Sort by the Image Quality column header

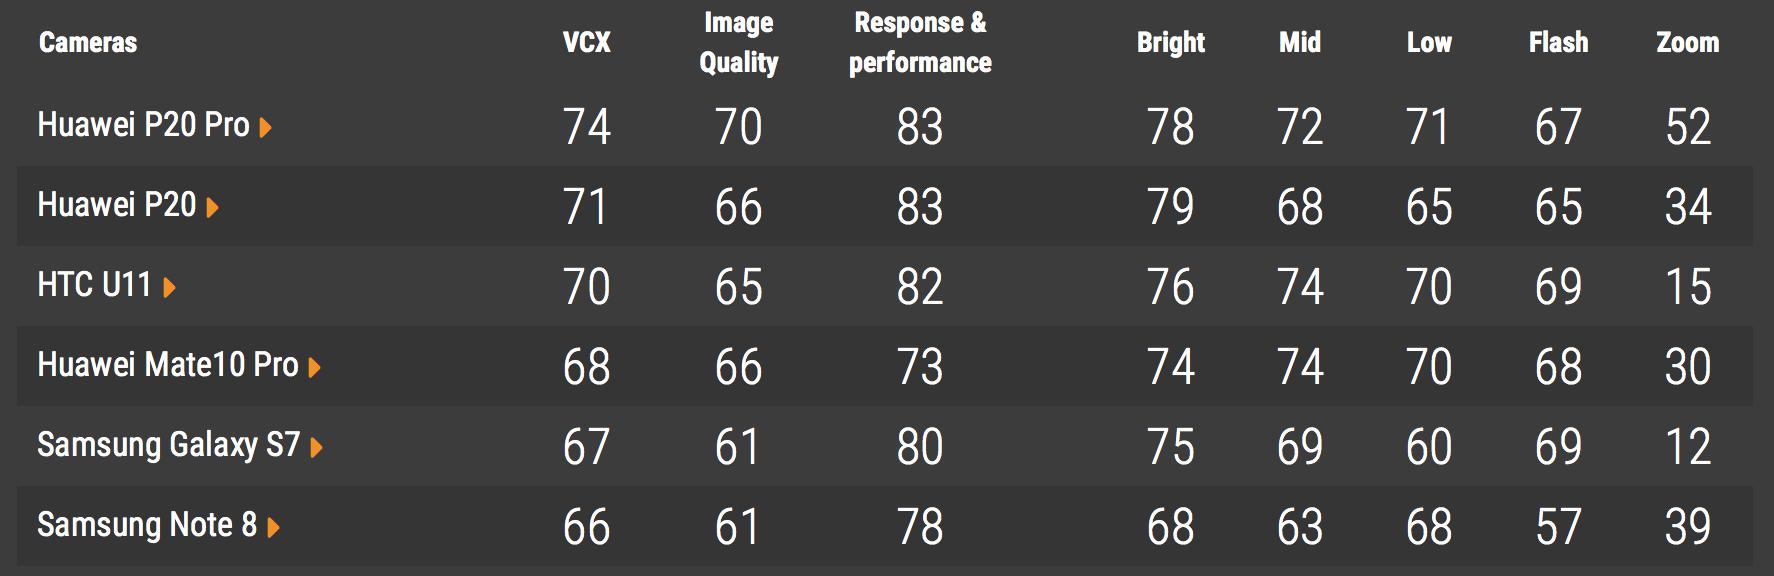pyautogui.click(x=739, y=42)
